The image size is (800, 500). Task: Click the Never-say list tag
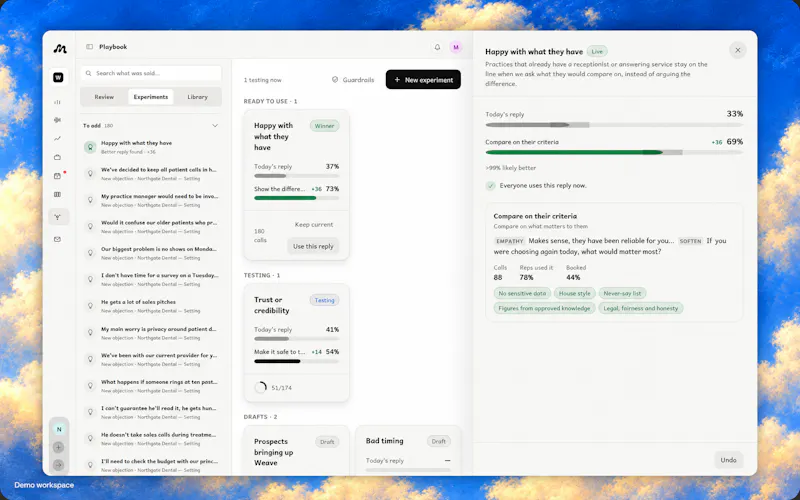[x=622, y=293]
